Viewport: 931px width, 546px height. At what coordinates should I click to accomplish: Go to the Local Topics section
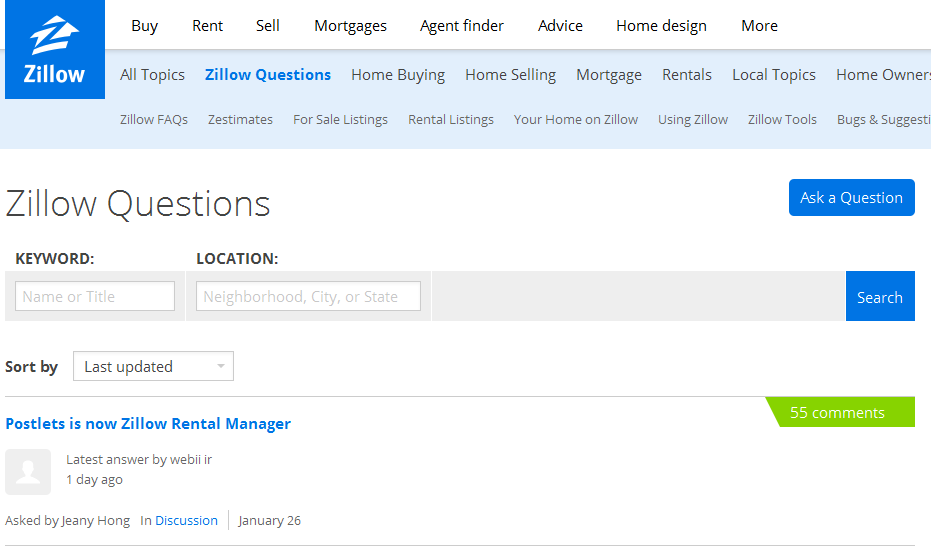tap(773, 75)
